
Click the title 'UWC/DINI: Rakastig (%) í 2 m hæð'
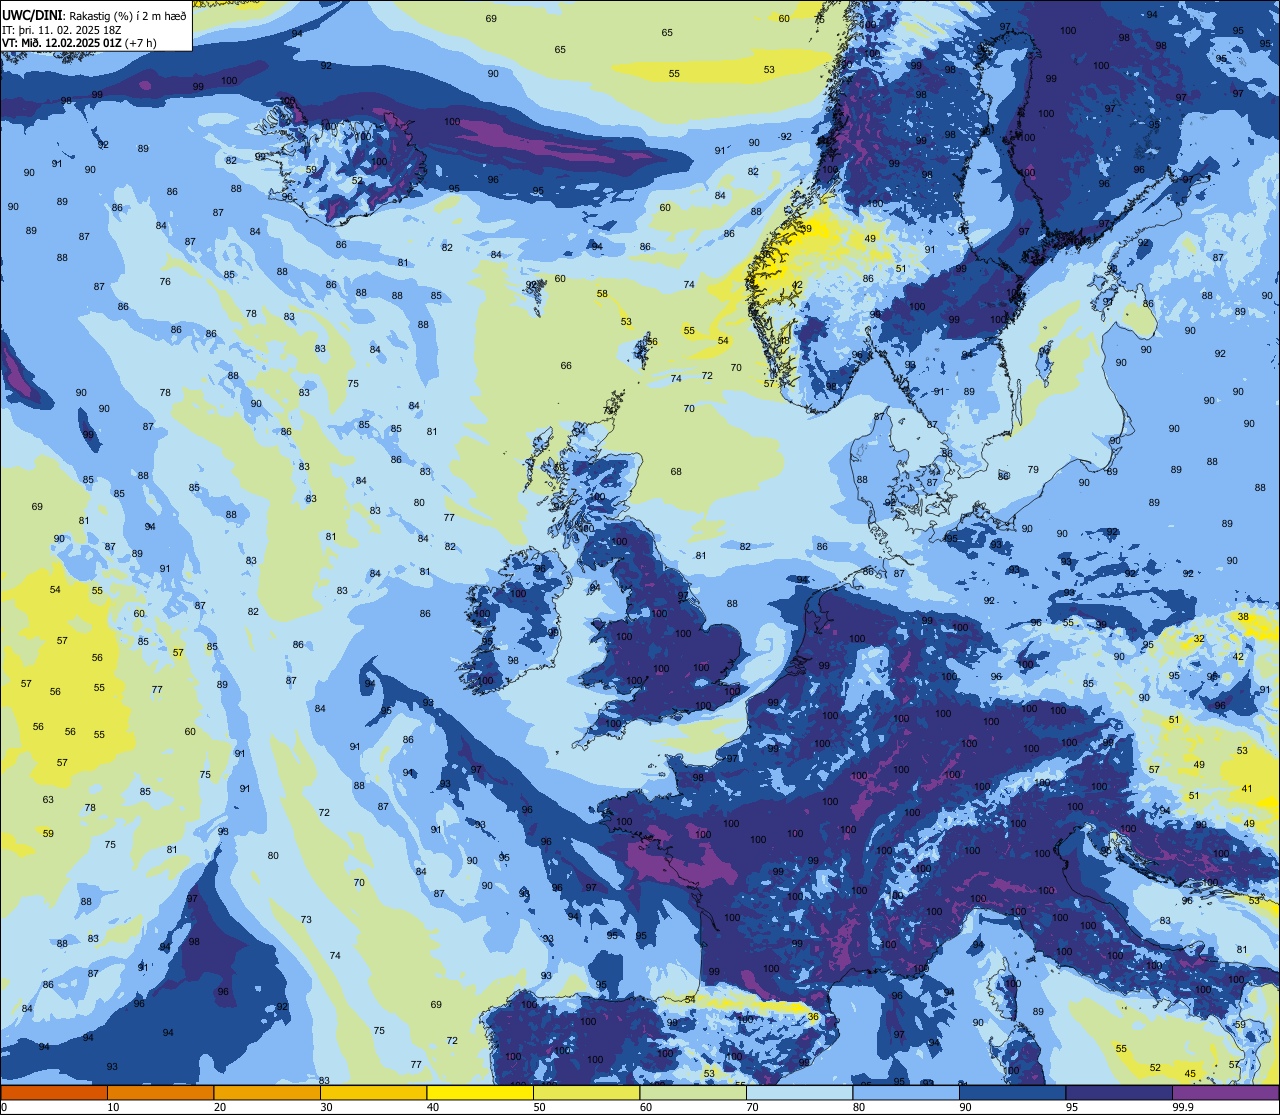[x=94, y=15]
